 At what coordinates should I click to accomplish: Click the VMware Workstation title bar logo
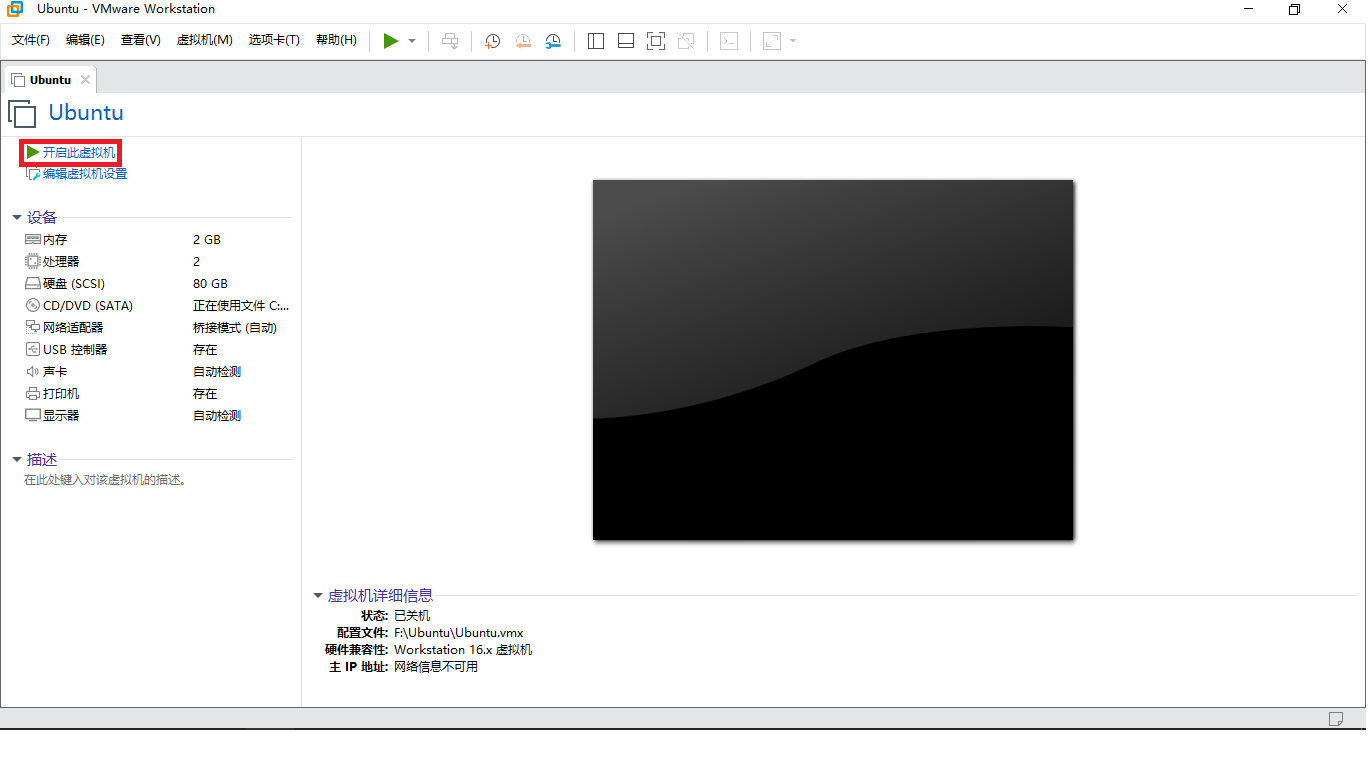[15, 10]
